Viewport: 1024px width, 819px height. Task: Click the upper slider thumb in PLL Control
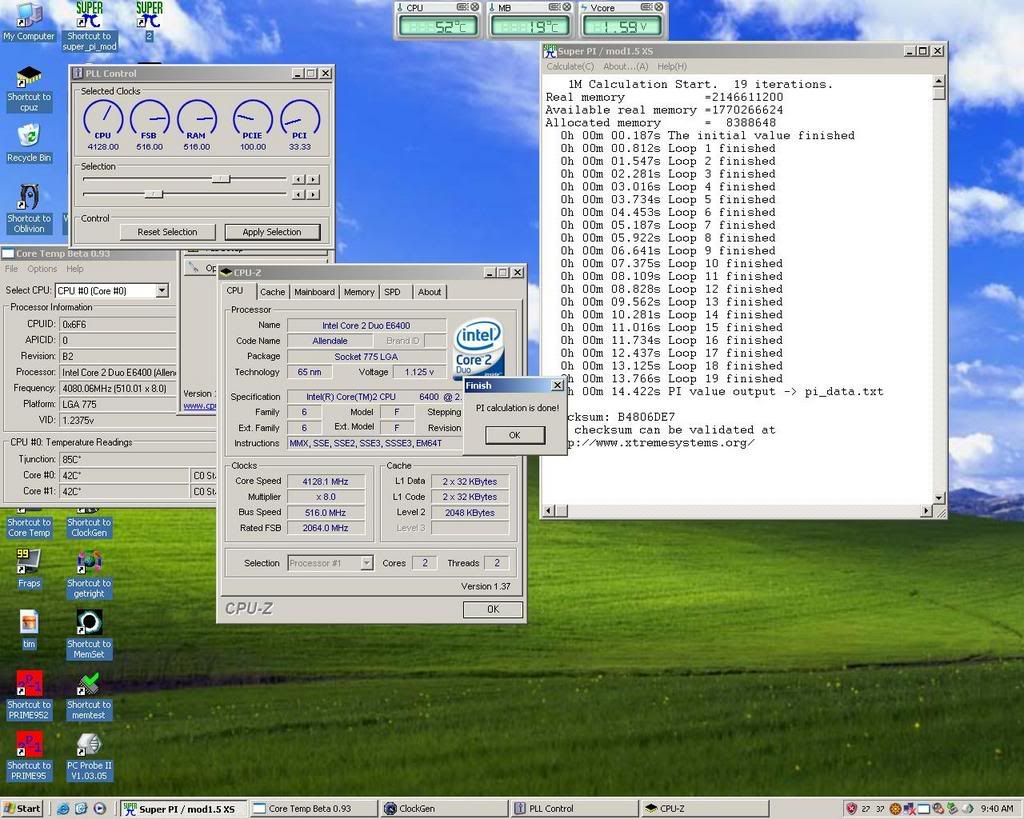221,179
